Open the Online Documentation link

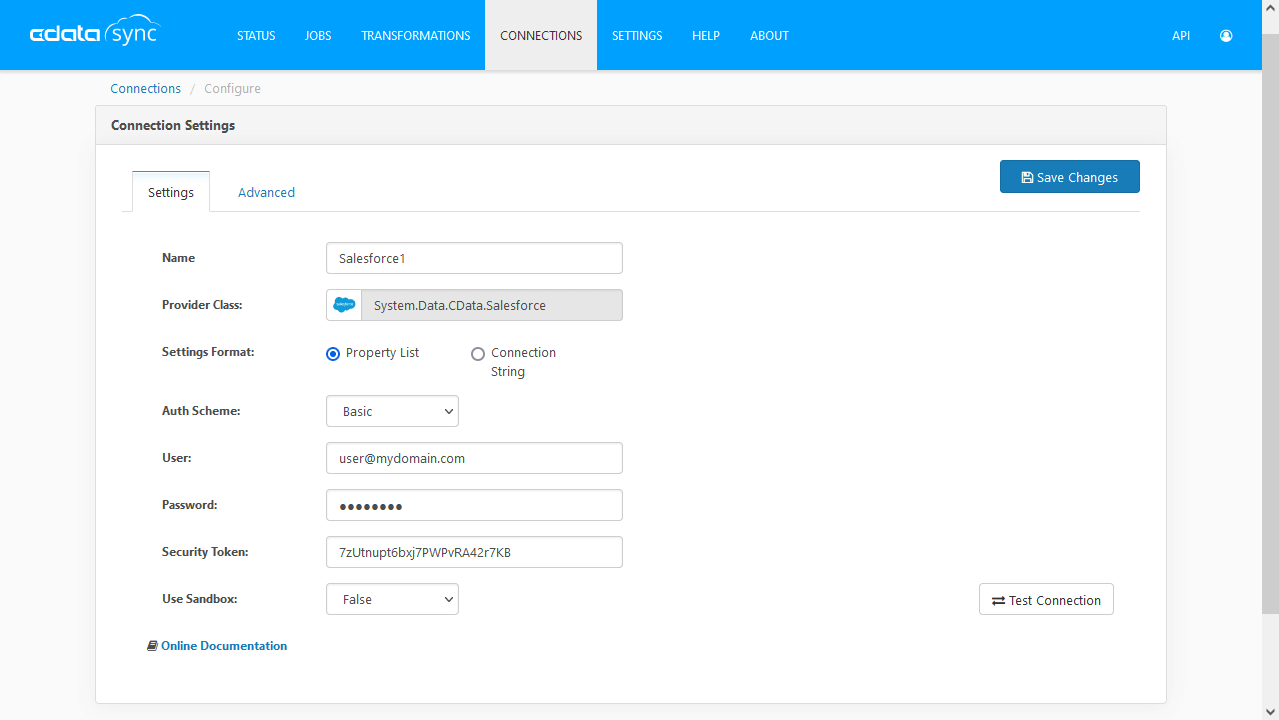tap(224, 645)
